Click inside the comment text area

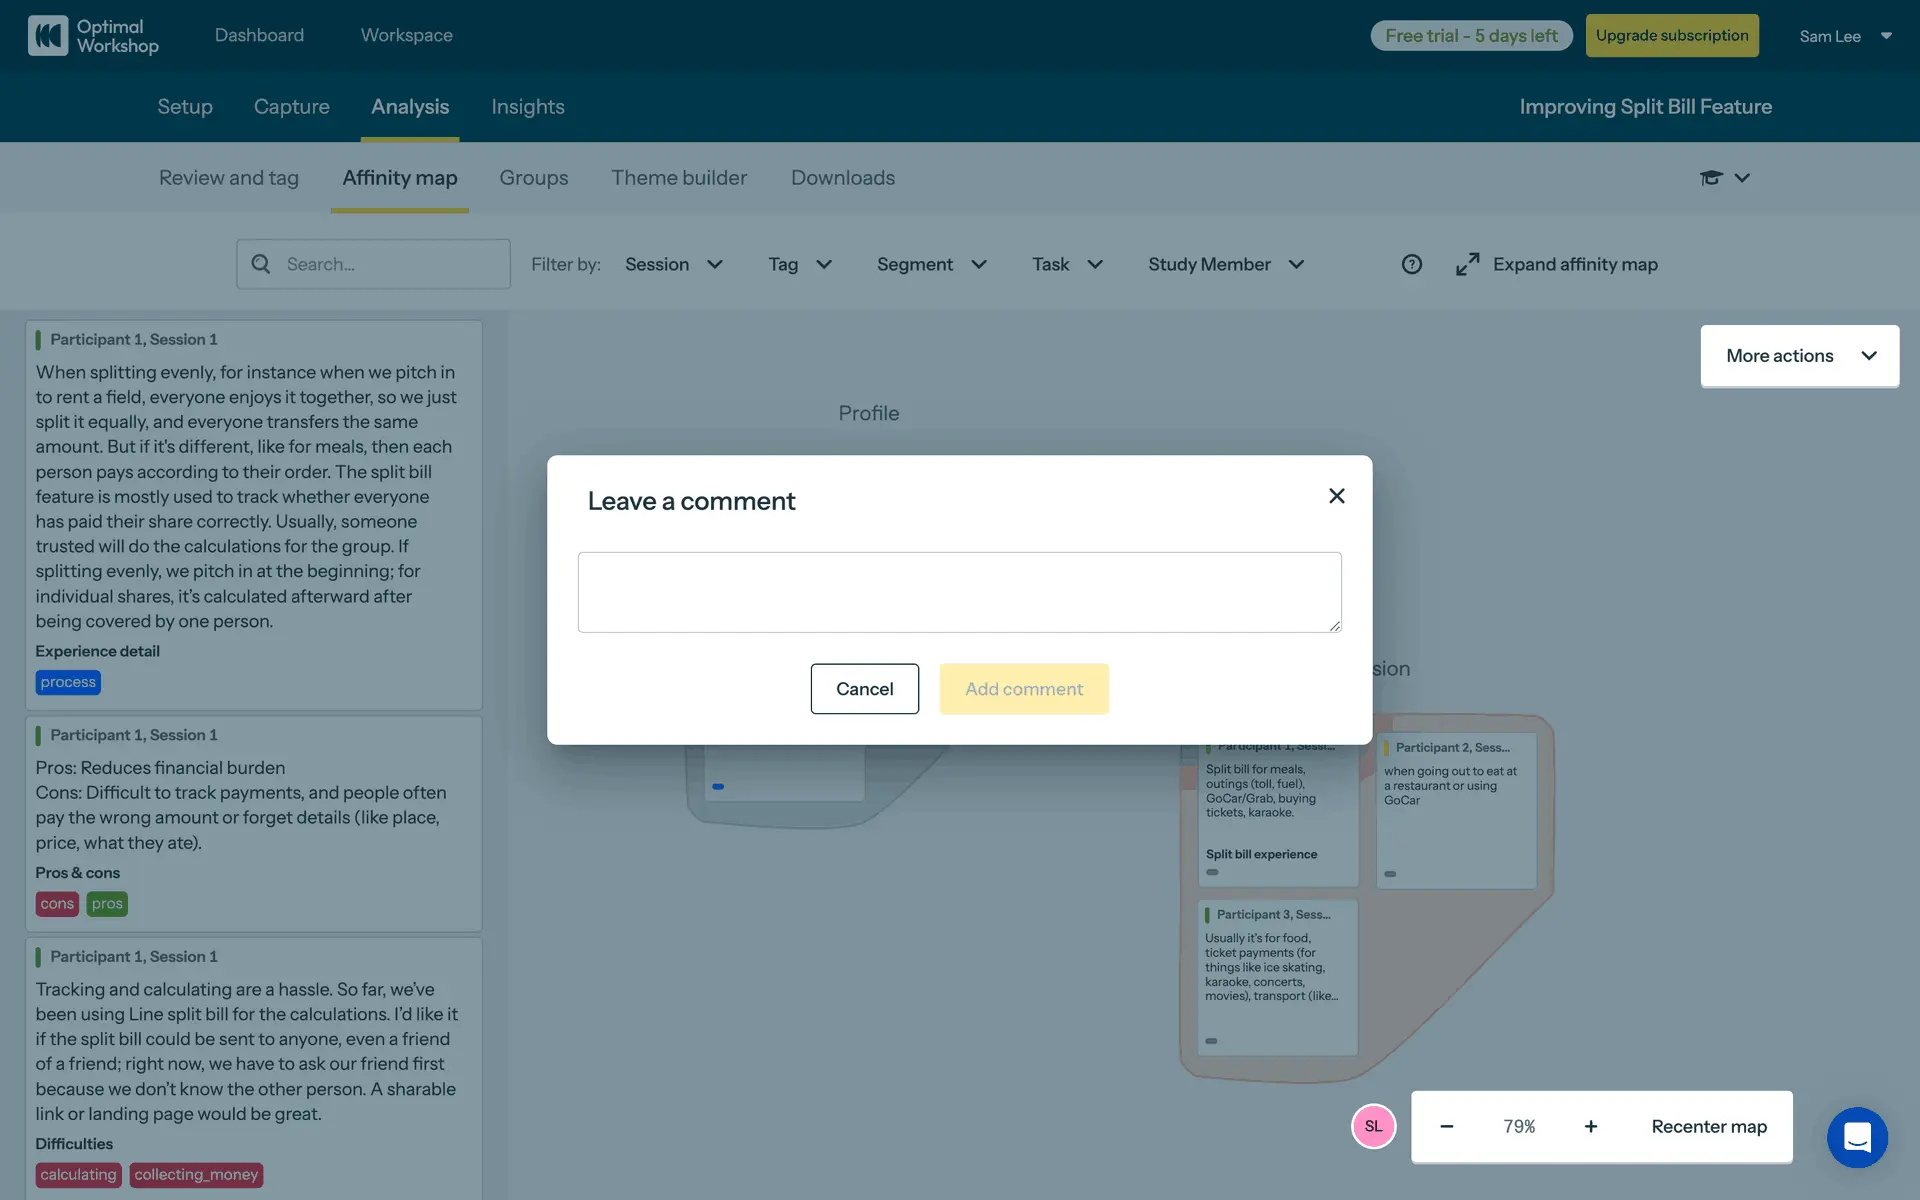(x=958, y=592)
